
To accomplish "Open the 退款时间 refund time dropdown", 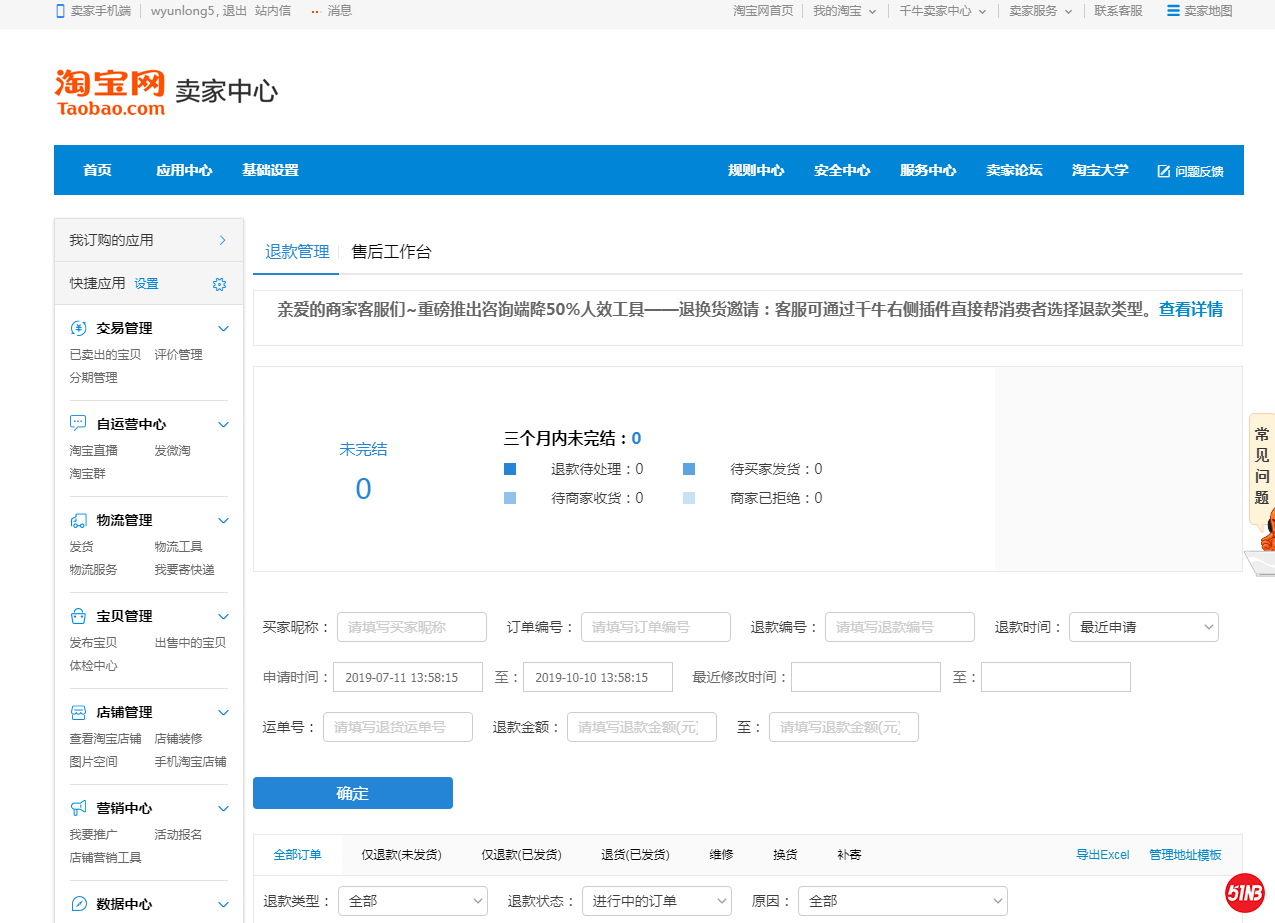I will pyautogui.click(x=1143, y=626).
